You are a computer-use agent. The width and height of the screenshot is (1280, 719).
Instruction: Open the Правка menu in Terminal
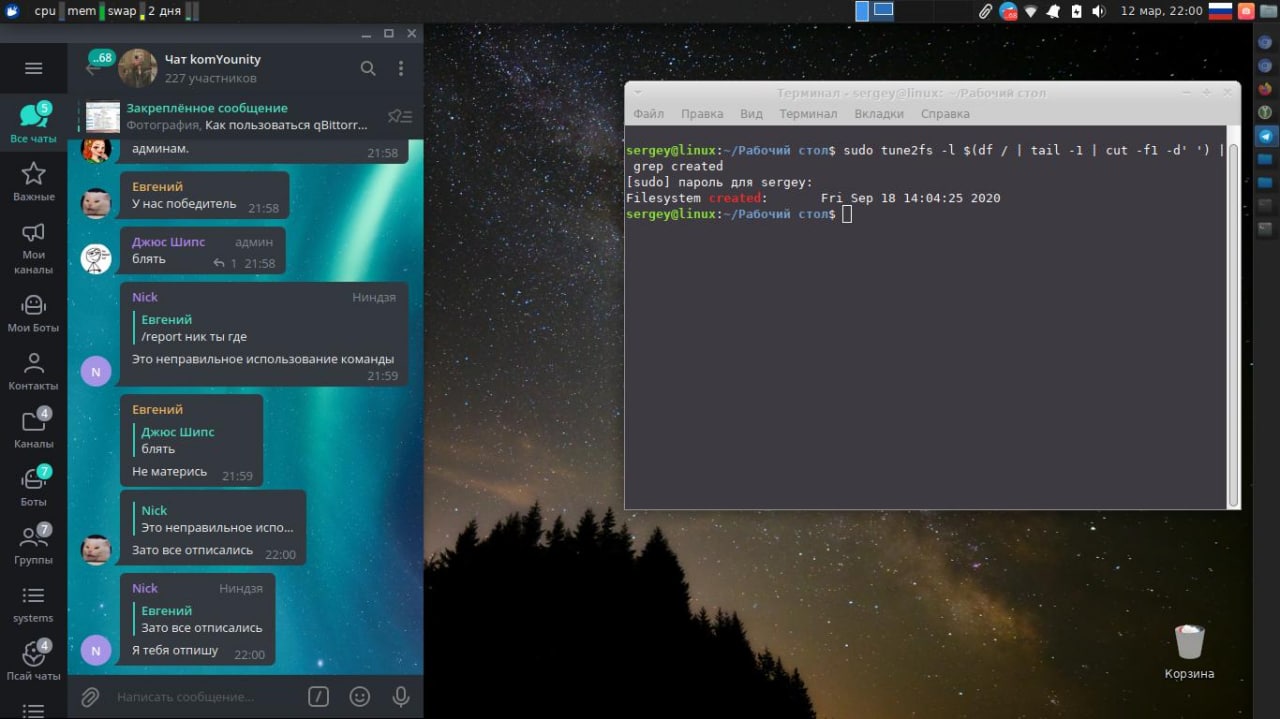click(x=702, y=113)
